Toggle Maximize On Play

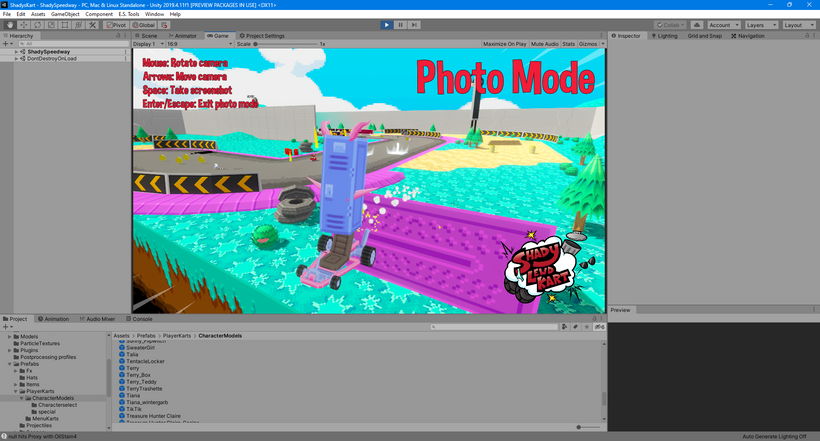[505, 44]
